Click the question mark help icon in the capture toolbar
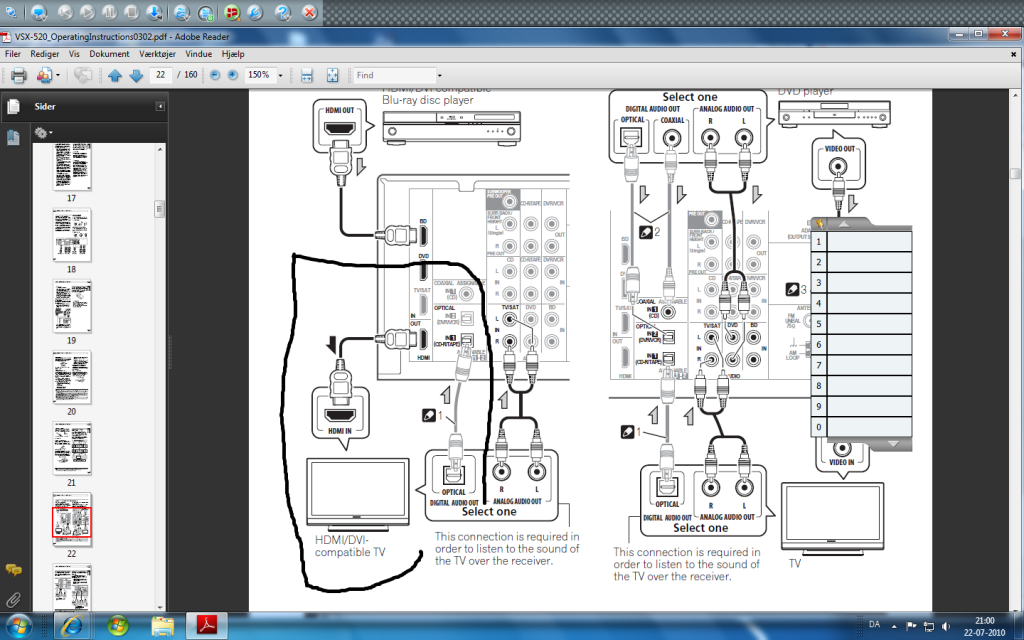Screen dimensions: 1024x640 click(x=283, y=12)
